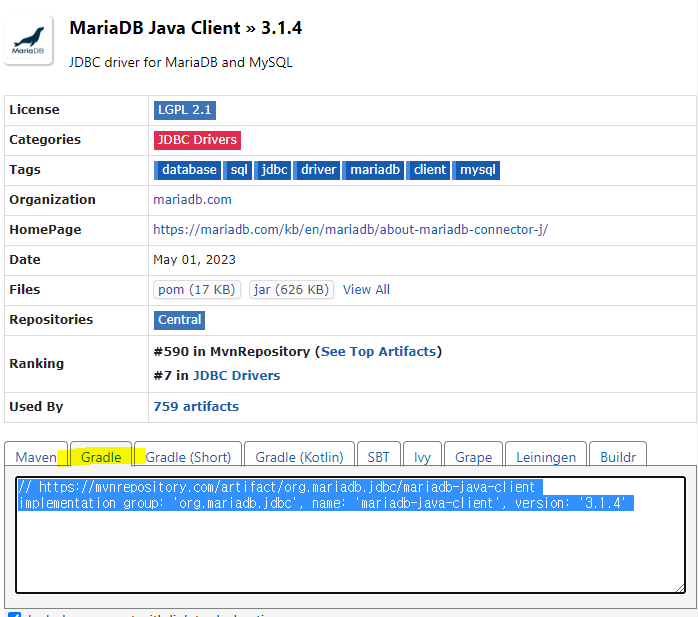Select the sql tag

tap(238, 170)
